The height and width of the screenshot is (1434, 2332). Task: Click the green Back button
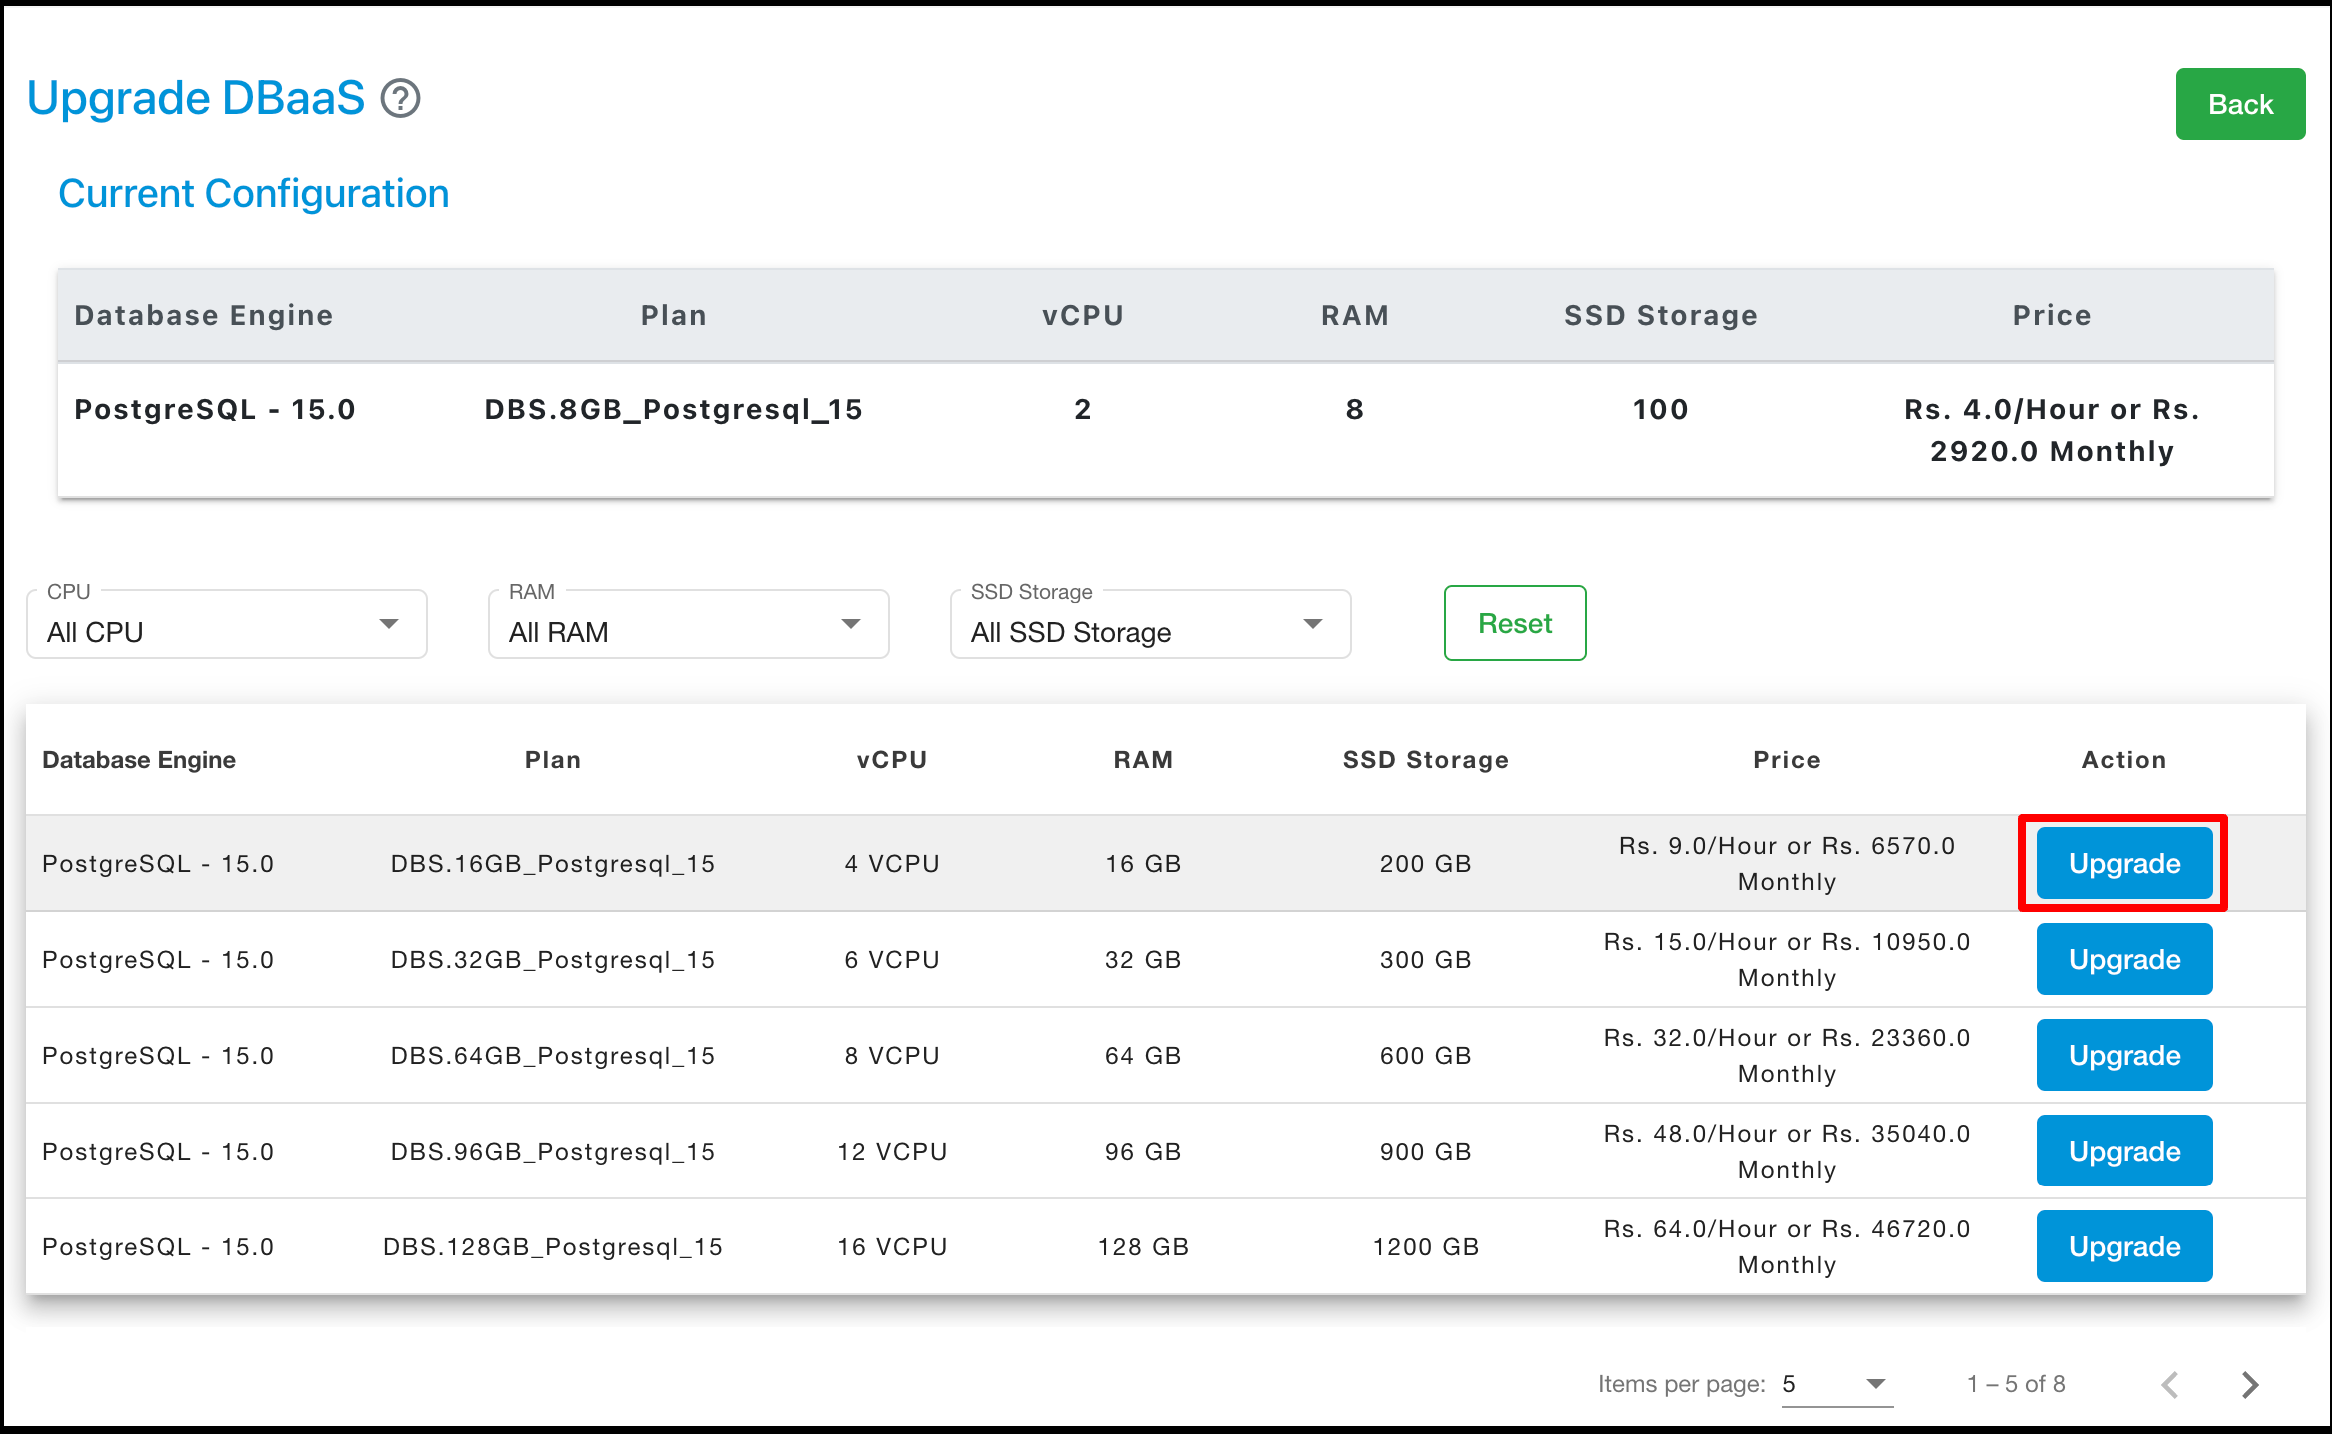tap(2240, 104)
